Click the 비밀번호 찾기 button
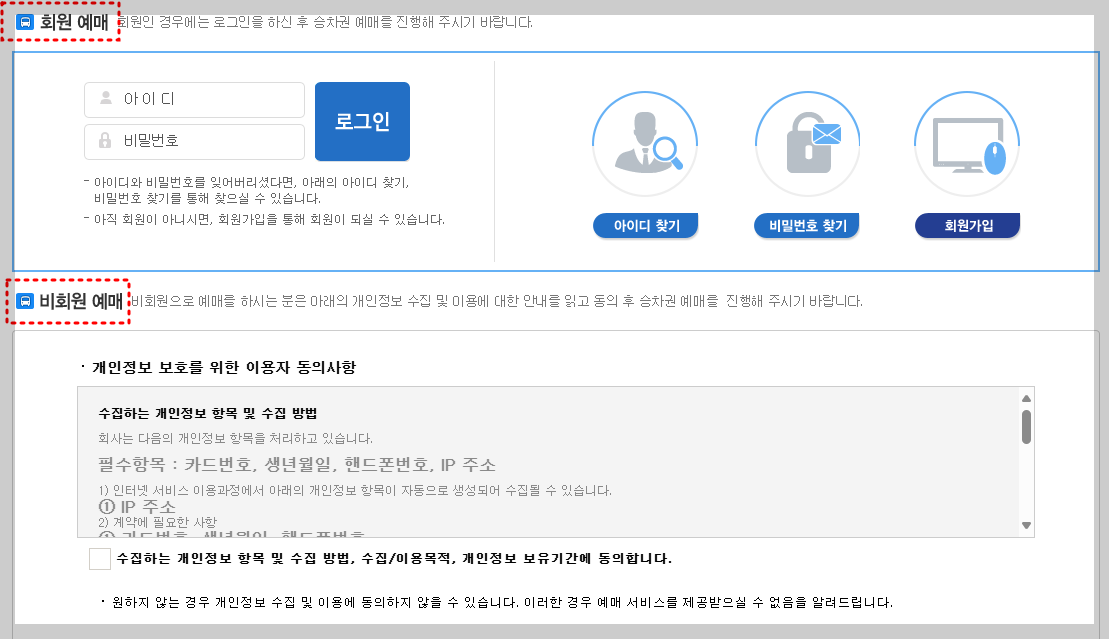 click(807, 225)
